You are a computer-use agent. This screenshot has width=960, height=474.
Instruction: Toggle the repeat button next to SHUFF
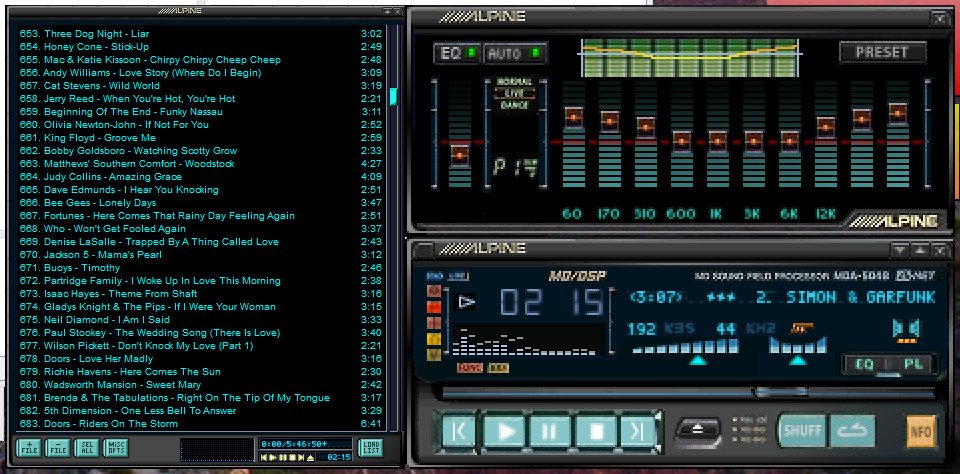point(852,431)
